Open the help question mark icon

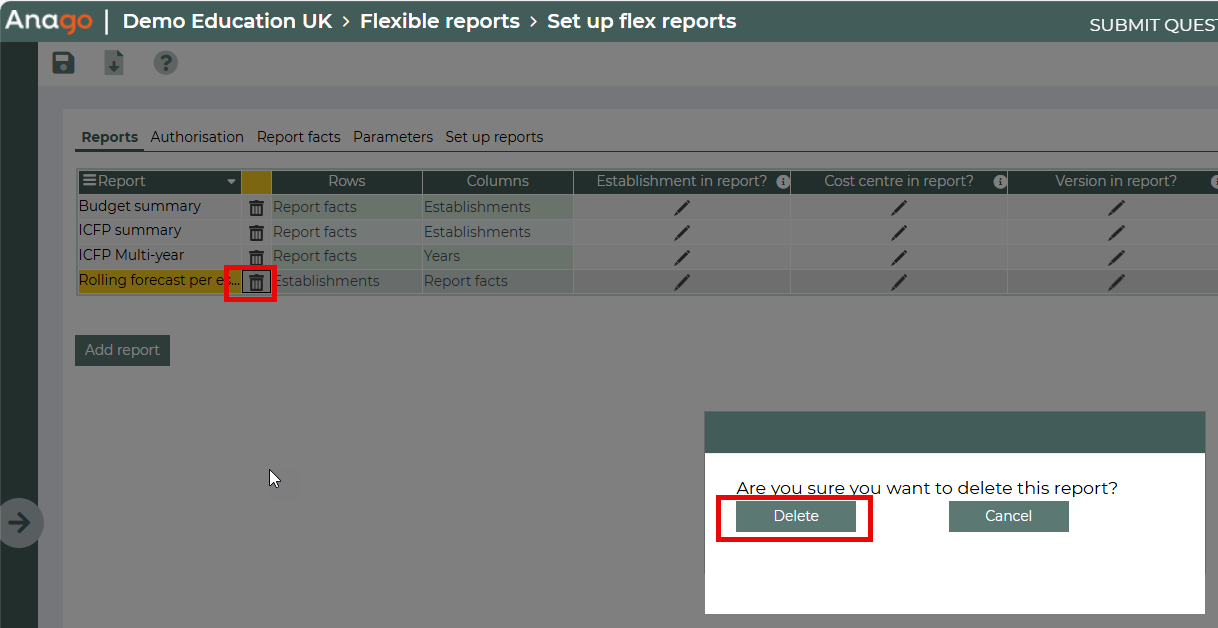tap(165, 63)
